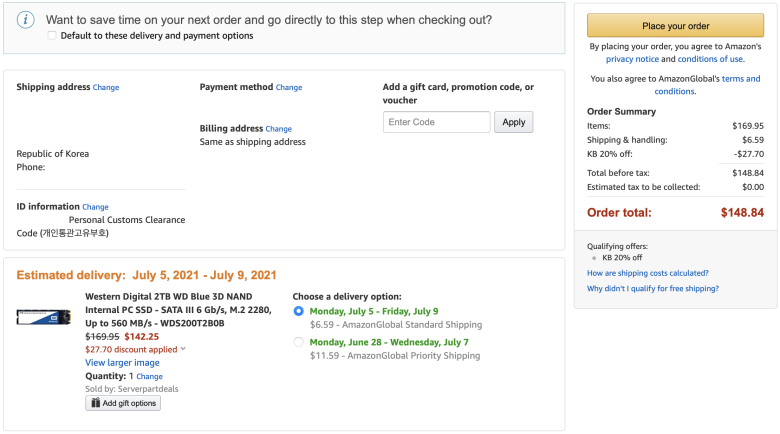Change the payment method
Viewport: 780px width, 434px height.
pyautogui.click(x=289, y=87)
